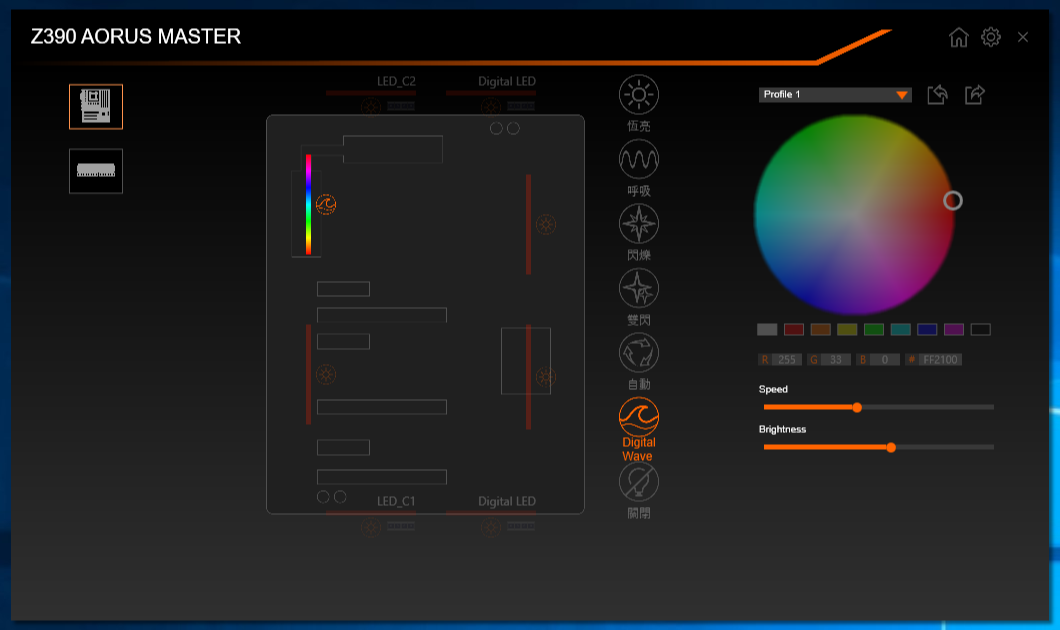Image resolution: width=1060 pixels, height=630 pixels.
Task: Click sun icon under bottom Digital LED label
Action: pos(491,527)
